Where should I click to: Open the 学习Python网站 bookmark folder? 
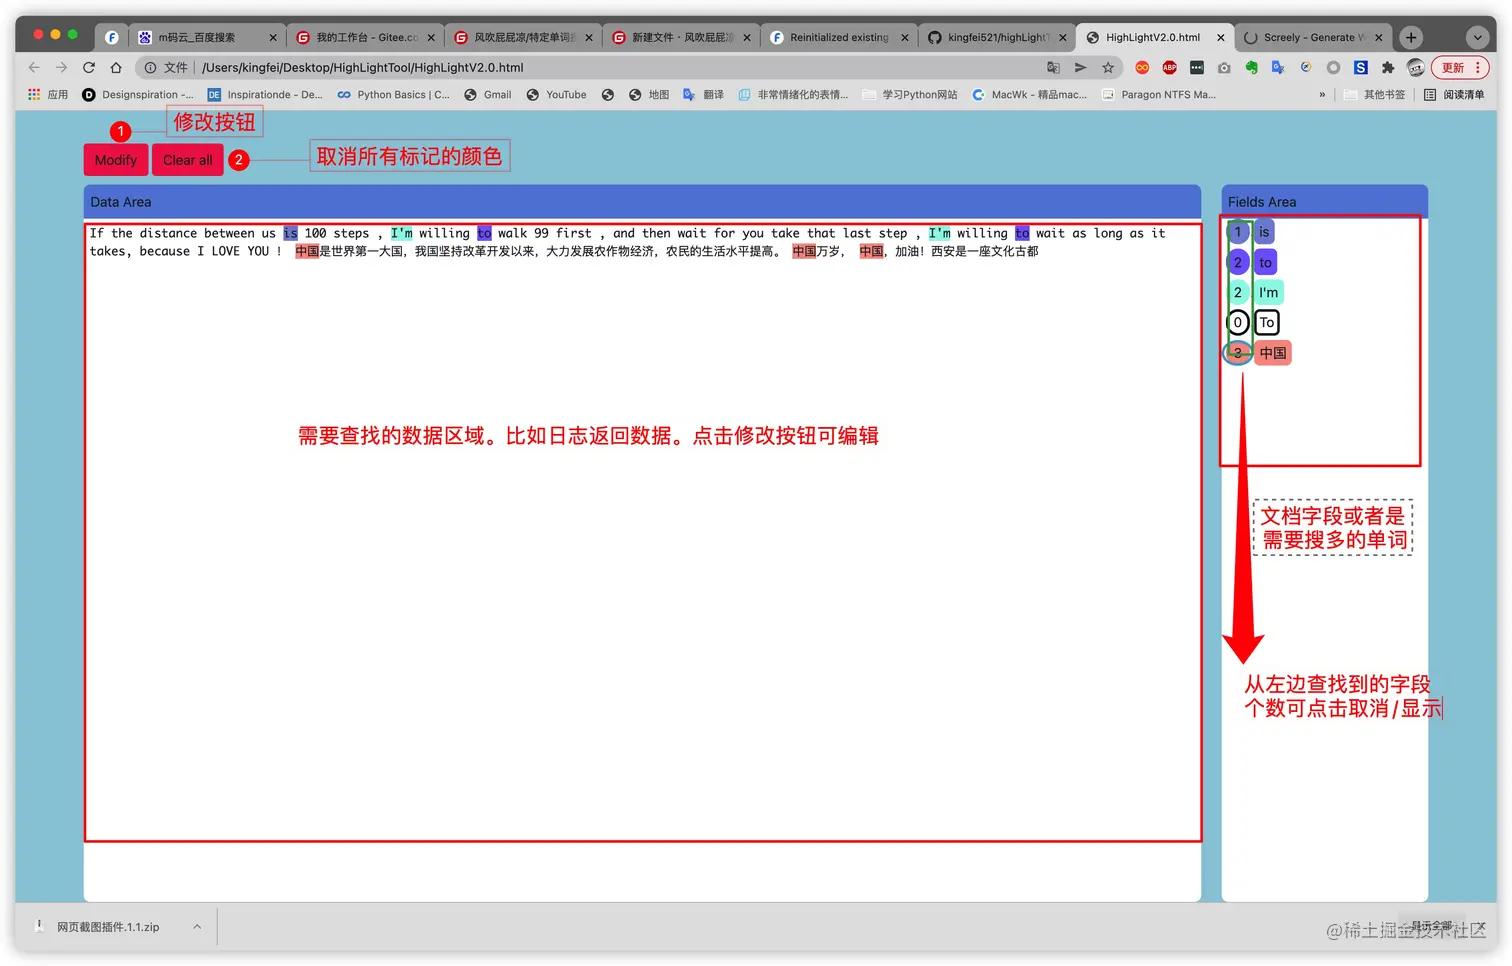(910, 95)
